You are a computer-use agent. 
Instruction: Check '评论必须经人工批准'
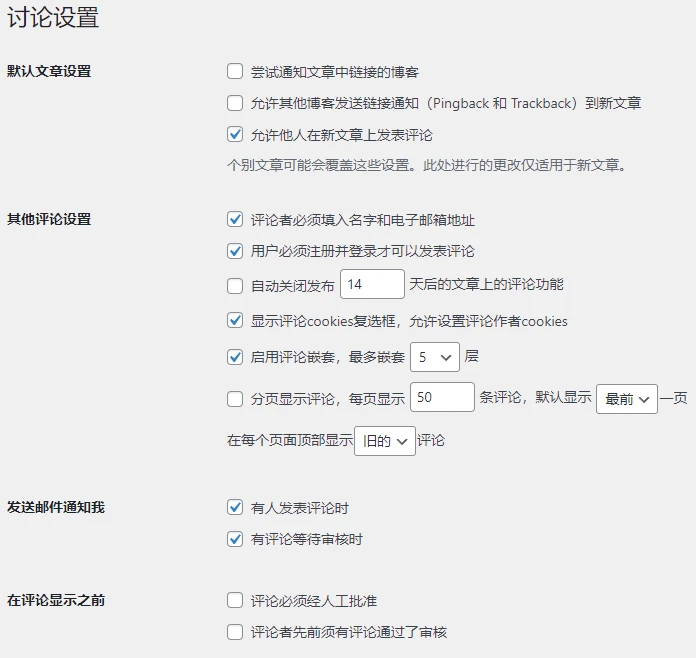point(235,601)
